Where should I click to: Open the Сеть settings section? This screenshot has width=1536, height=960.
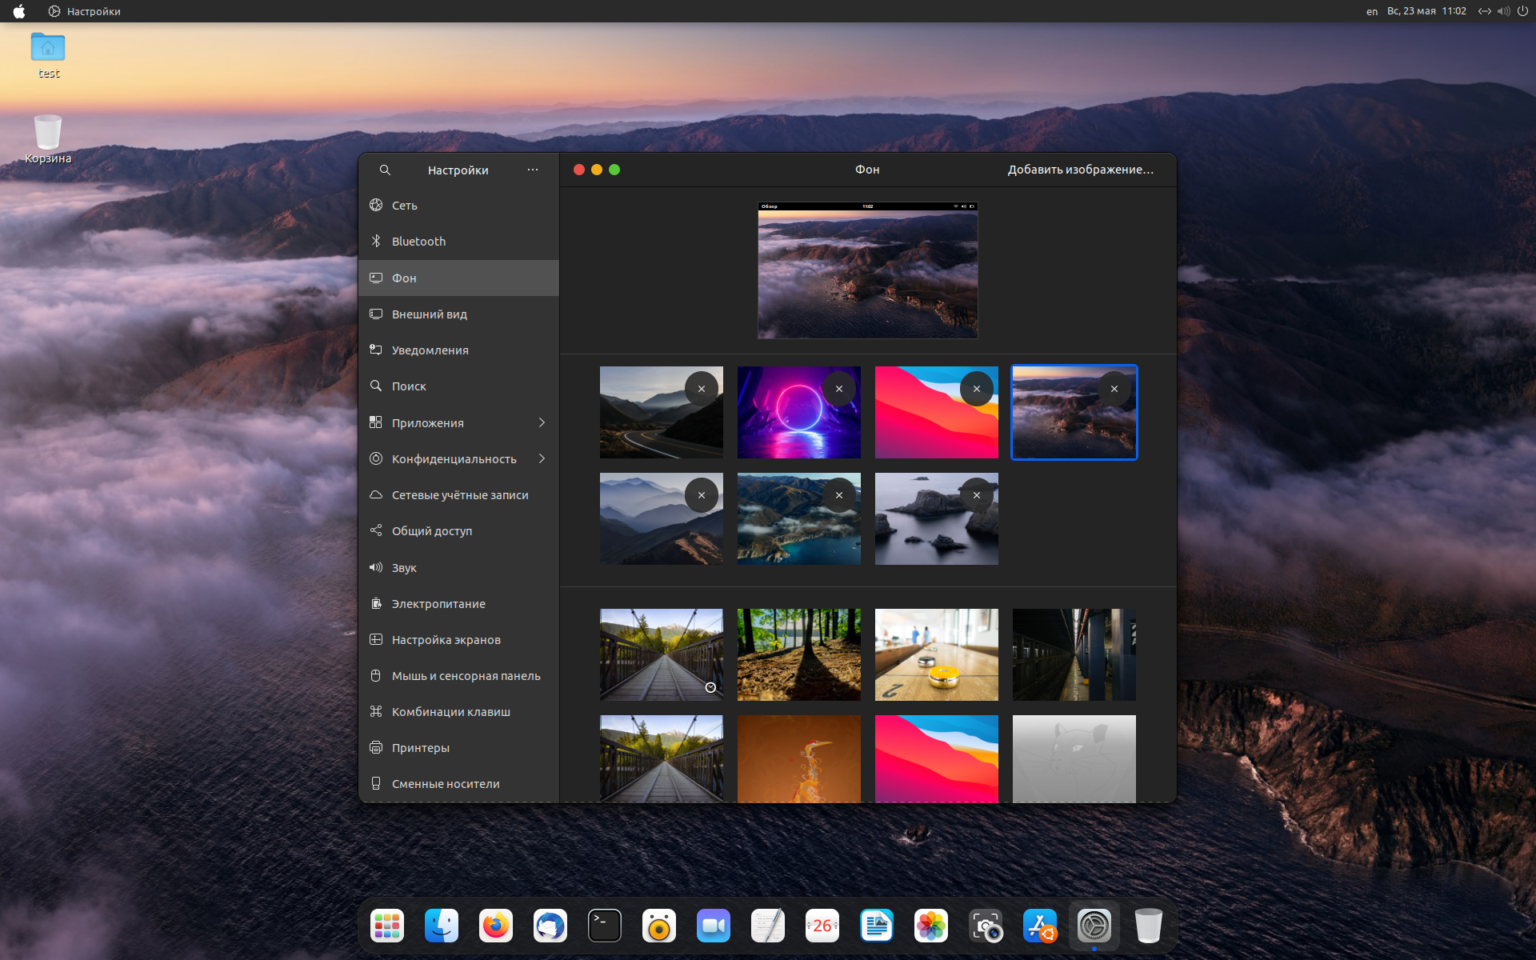[x=459, y=205]
